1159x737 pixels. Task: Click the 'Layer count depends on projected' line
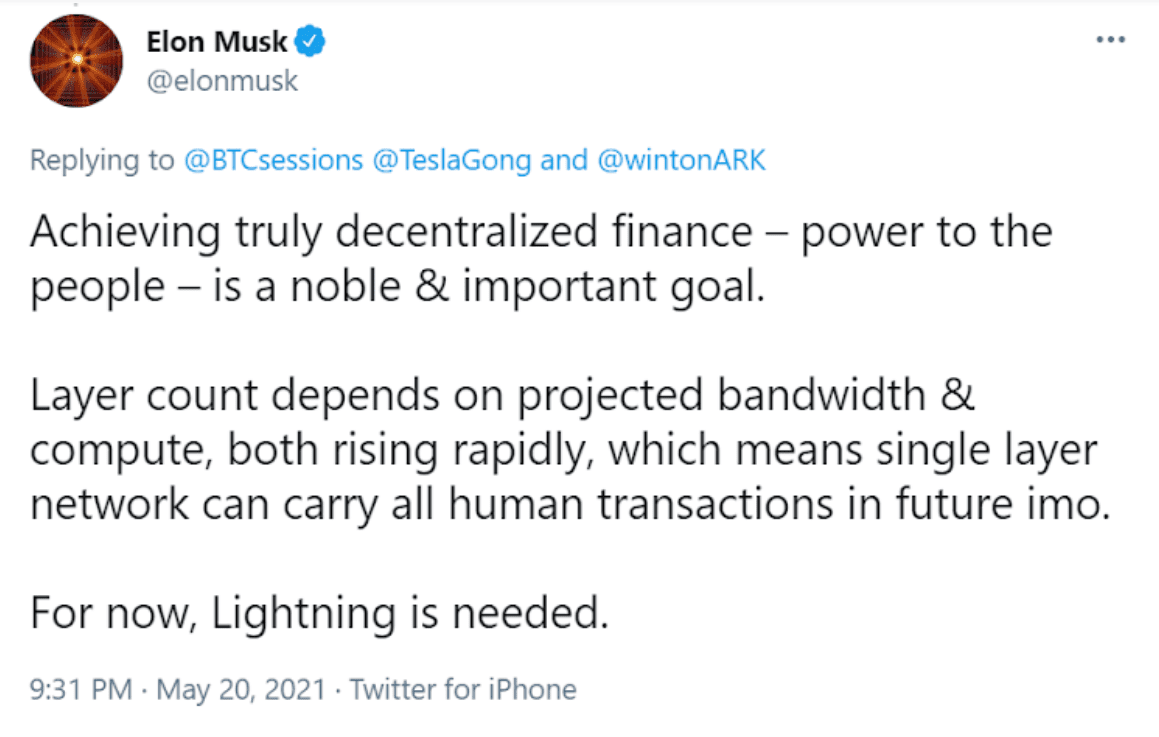click(503, 395)
